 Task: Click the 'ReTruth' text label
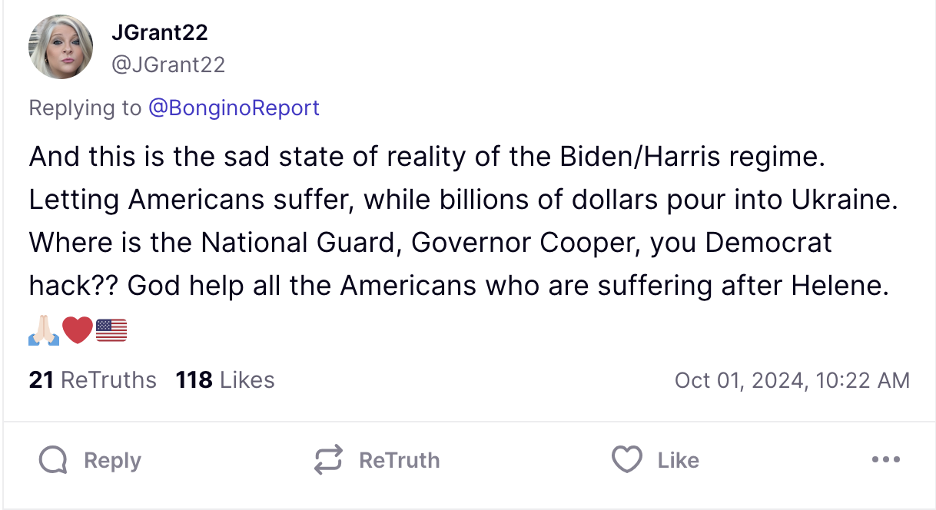click(399, 460)
